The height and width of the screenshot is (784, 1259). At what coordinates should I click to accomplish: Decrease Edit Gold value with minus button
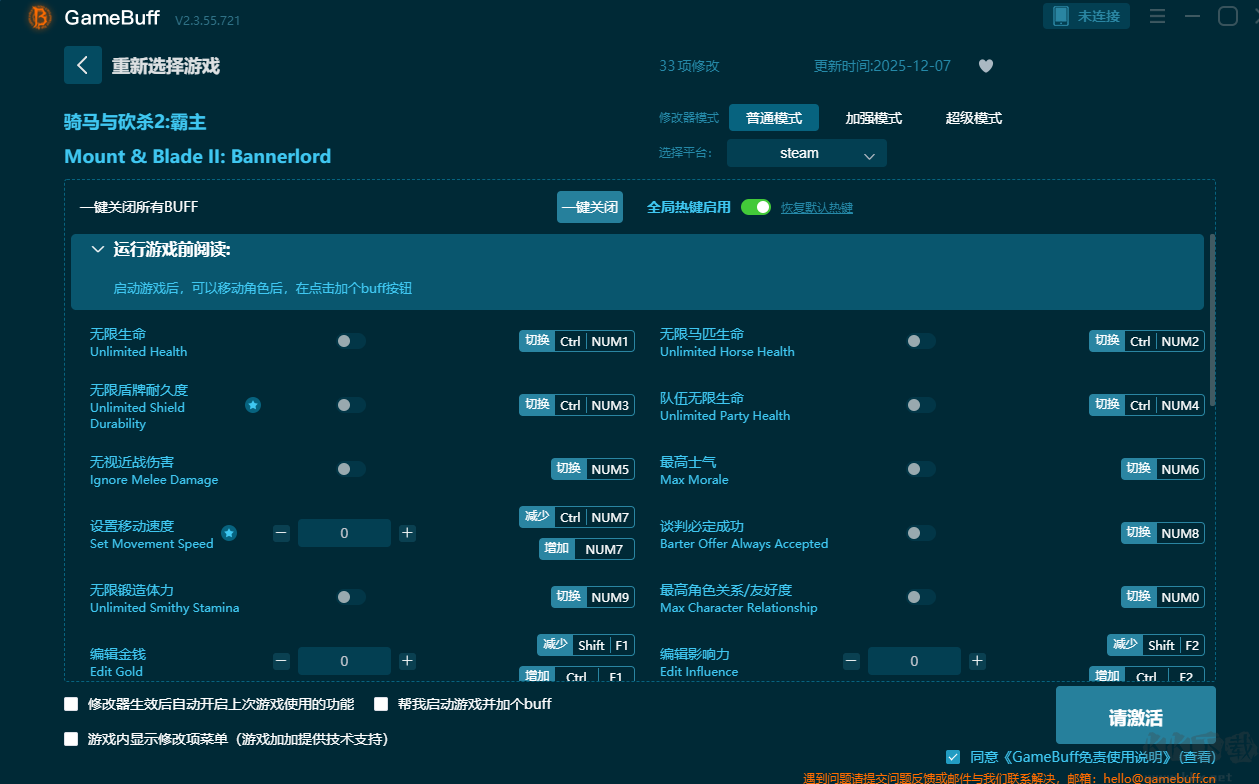point(281,661)
